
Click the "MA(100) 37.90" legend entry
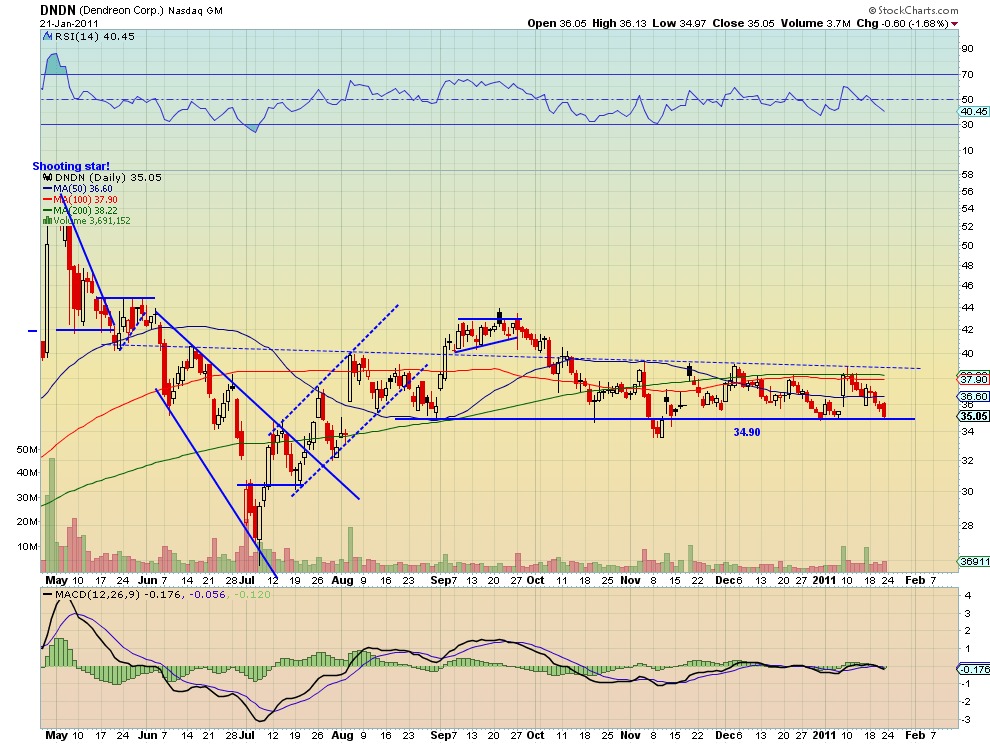coord(85,200)
